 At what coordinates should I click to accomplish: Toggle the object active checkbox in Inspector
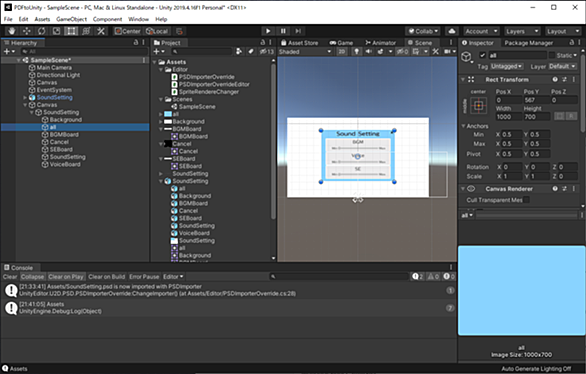tap(482, 55)
